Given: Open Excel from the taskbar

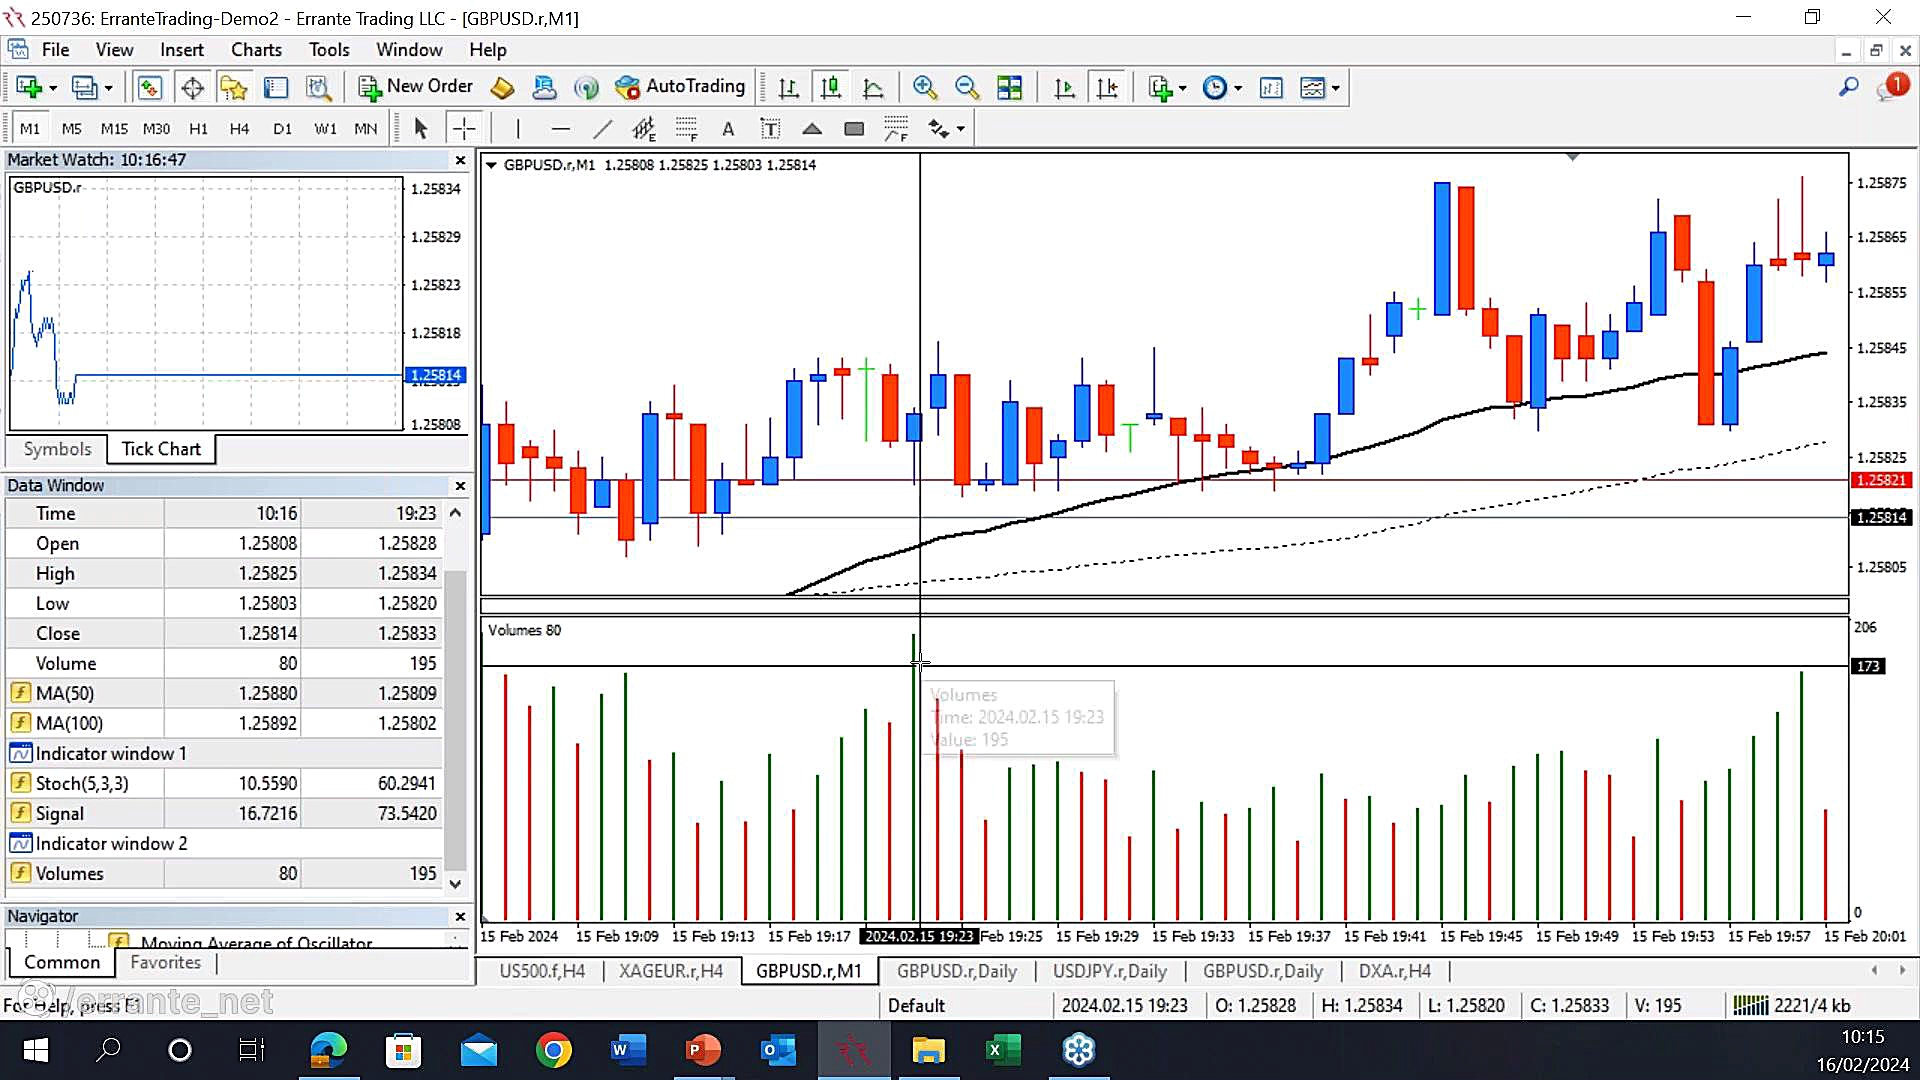Looking at the screenshot, I should pyautogui.click(x=1002, y=1050).
